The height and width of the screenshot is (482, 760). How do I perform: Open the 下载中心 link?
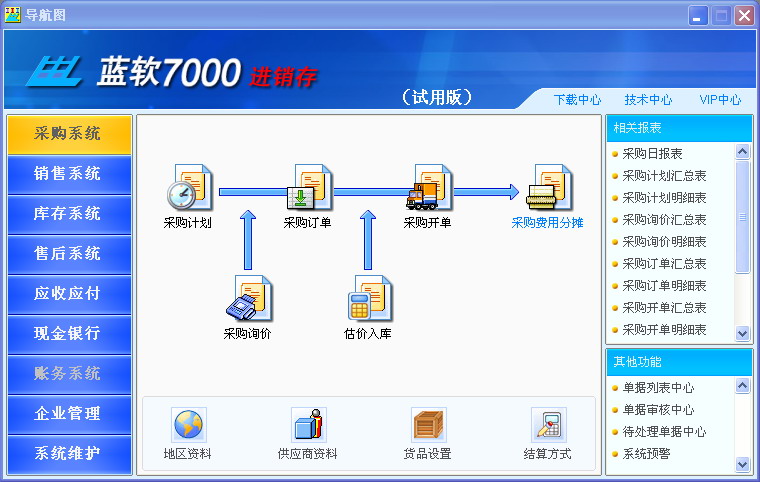tap(577, 99)
